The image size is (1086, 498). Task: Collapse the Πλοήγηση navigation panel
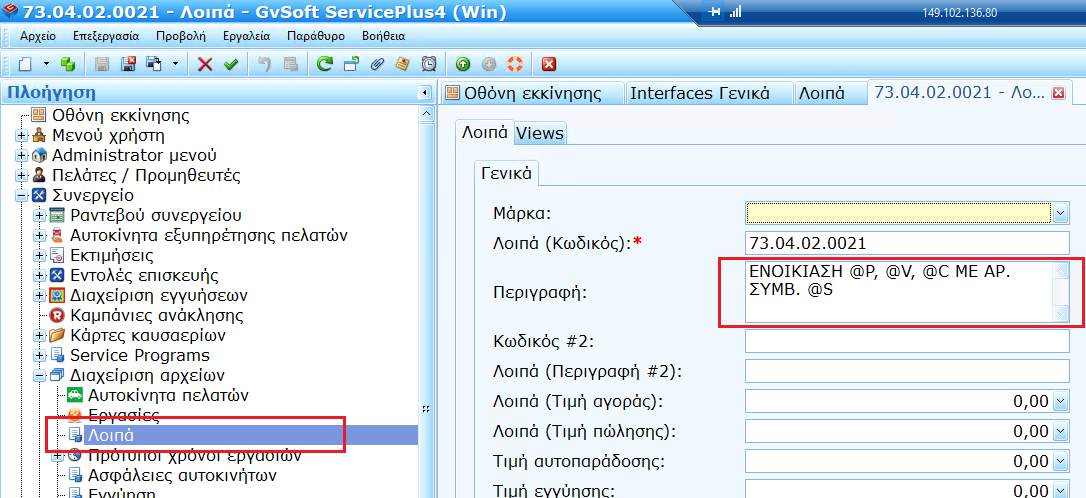point(424,93)
